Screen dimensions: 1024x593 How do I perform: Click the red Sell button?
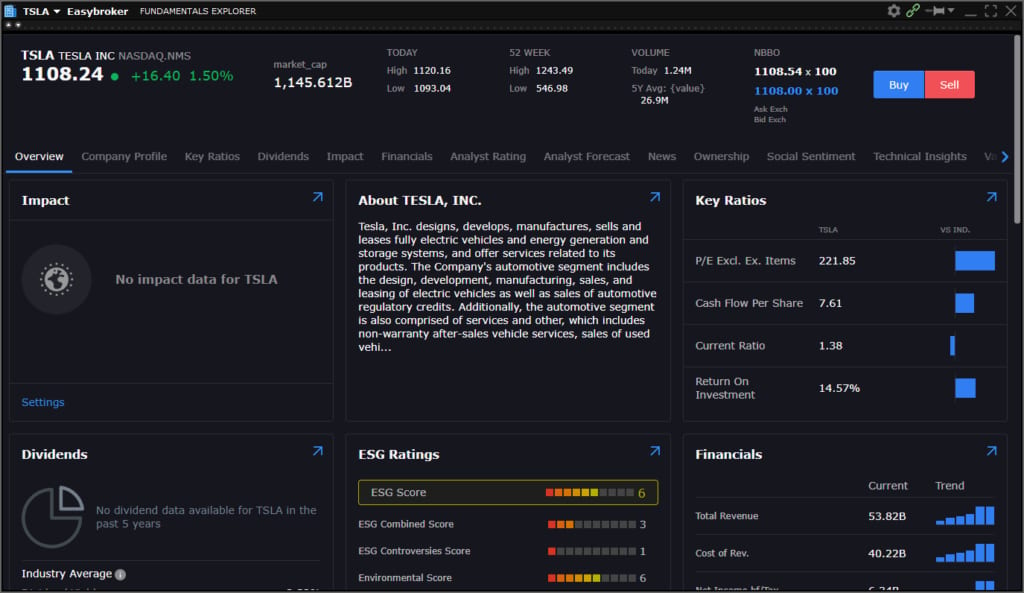[x=950, y=85]
